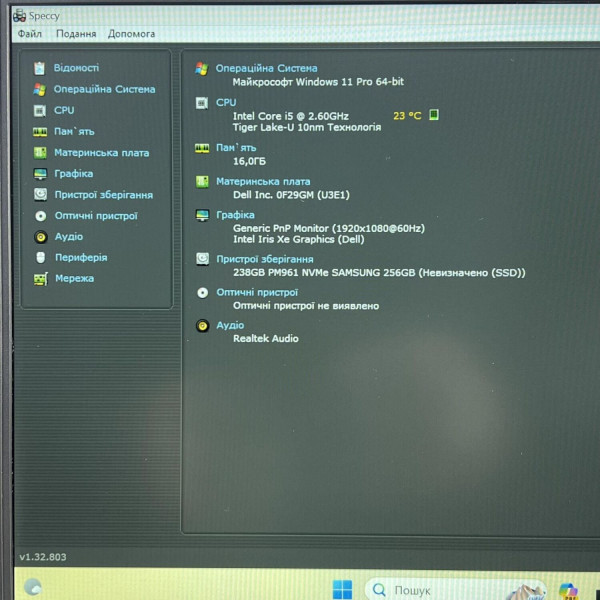Click the Графіка monitor icon in sidebar

40,174
